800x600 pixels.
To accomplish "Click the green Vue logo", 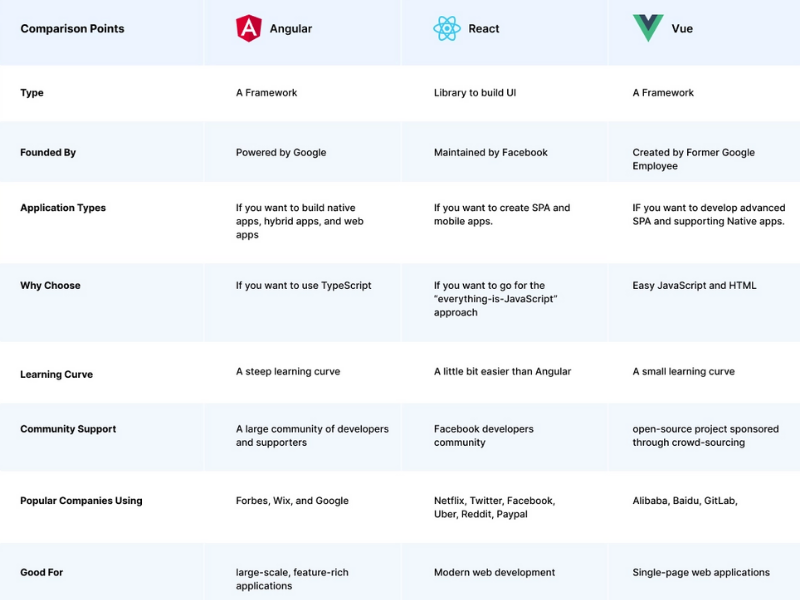I will click(647, 28).
